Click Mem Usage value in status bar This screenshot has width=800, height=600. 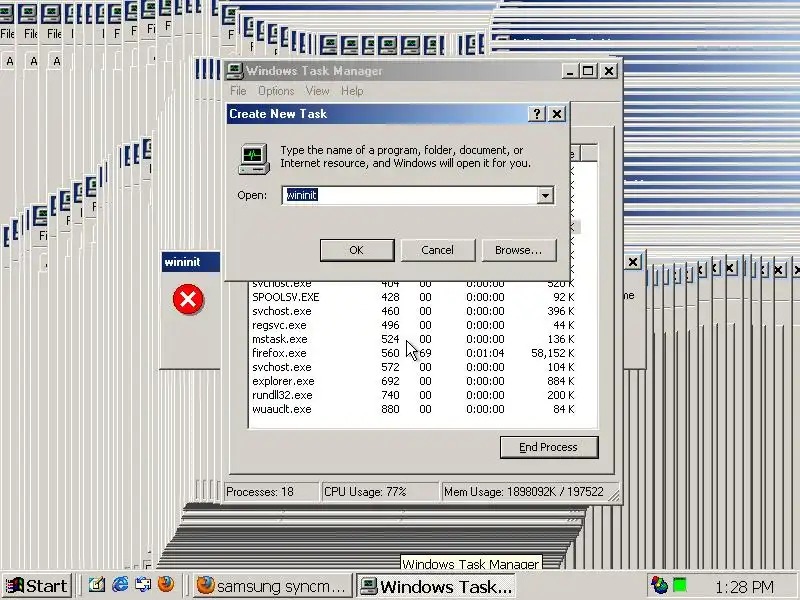click(x=524, y=492)
